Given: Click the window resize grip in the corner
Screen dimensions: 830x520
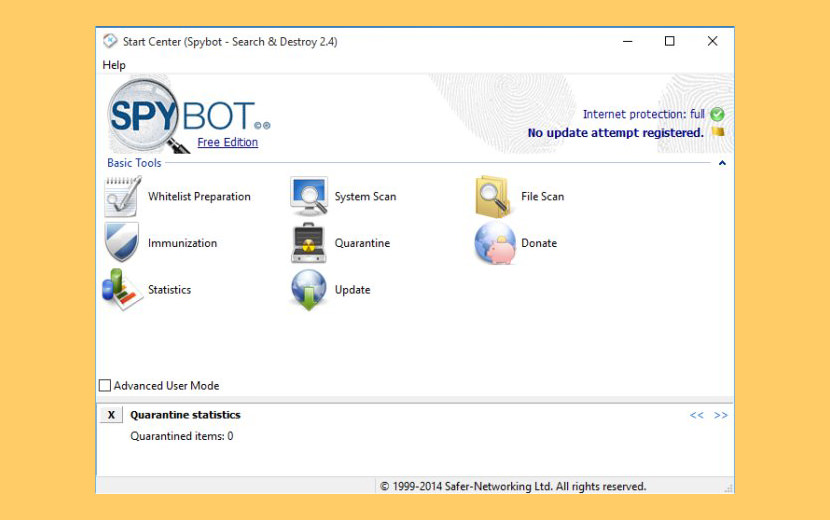Looking at the screenshot, I should [729, 488].
